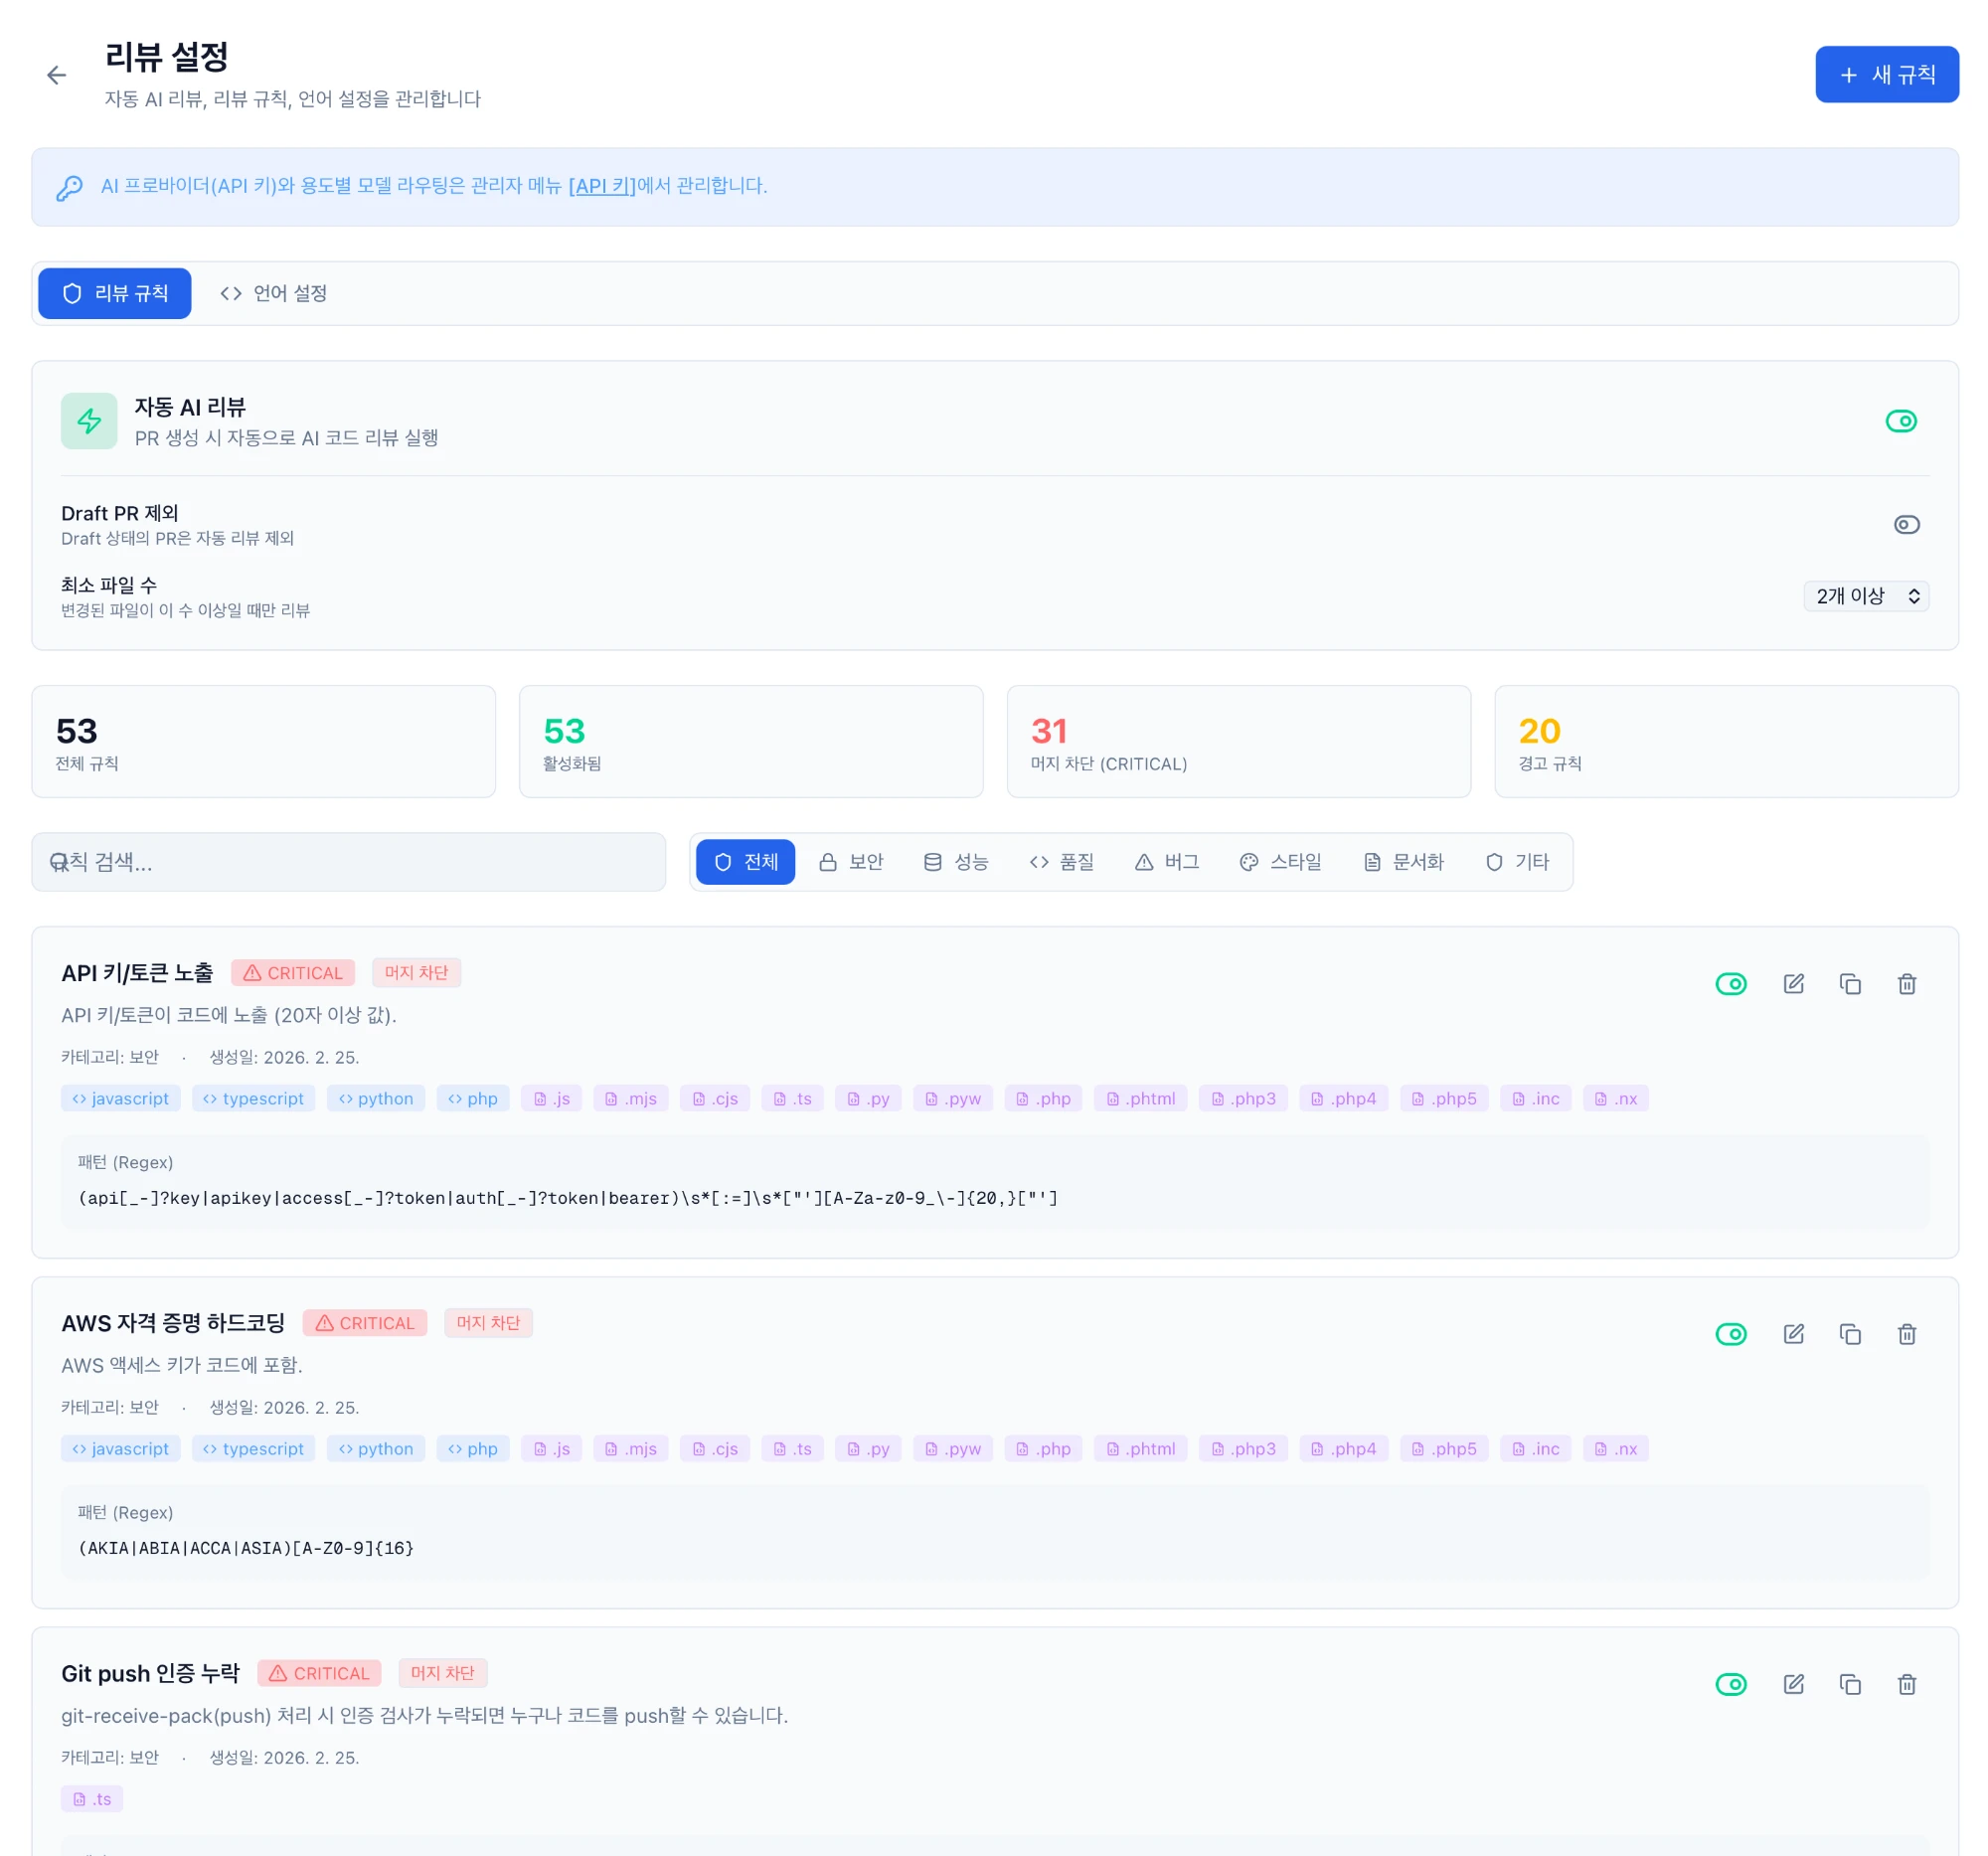Viewport: 1988px width, 1856px height.
Task: Filter rules by 기타 category
Action: pyautogui.click(x=1517, y=862)
